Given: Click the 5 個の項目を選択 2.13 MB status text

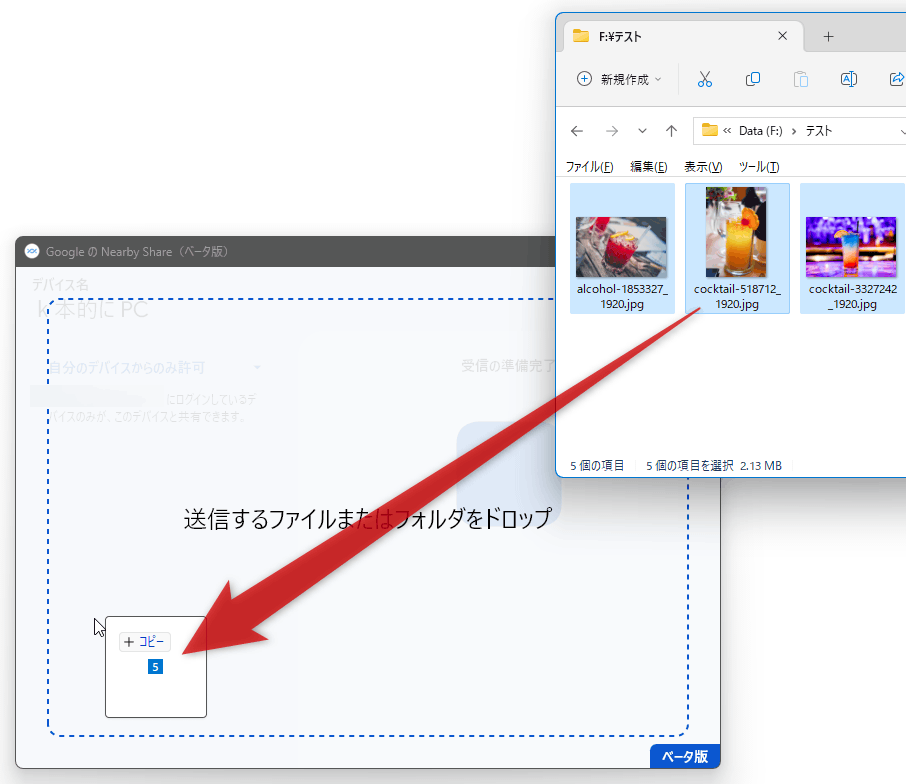Looking at the screenshot, I should tap(714, 466).
